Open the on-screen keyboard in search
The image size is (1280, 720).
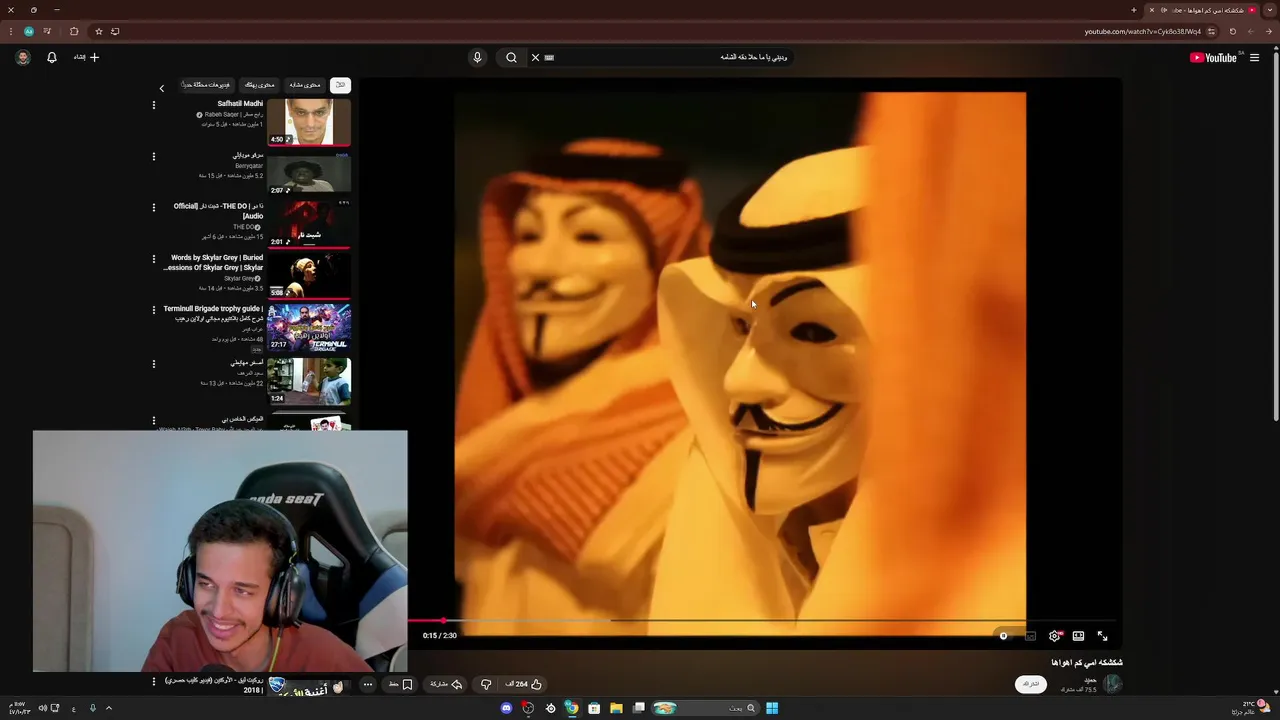coord(549,57)
